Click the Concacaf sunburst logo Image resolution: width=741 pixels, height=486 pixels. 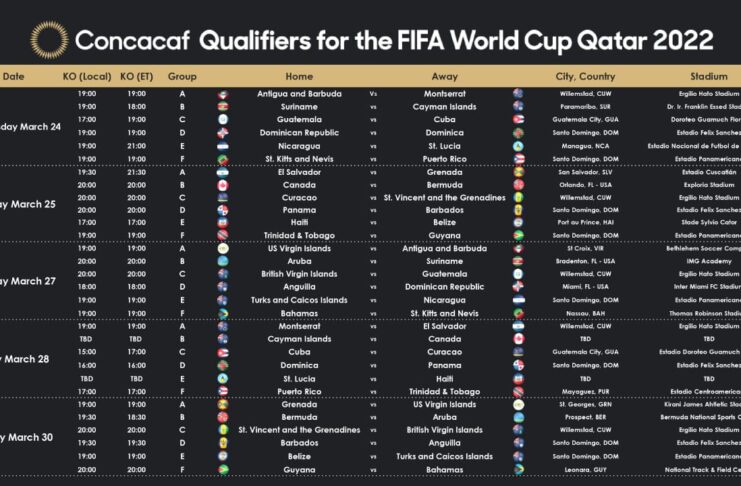(49, 39)
